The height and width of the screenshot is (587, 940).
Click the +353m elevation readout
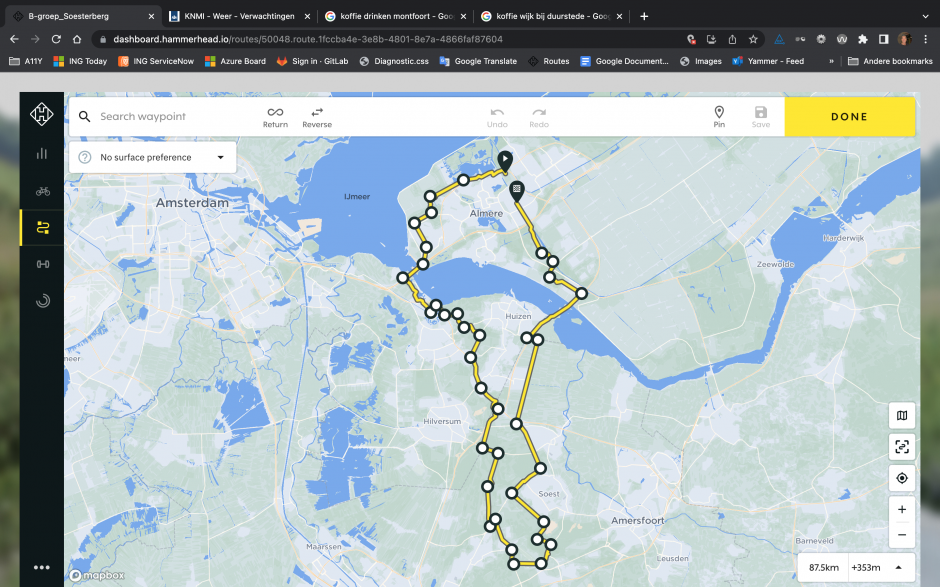[x=866, y=567]
